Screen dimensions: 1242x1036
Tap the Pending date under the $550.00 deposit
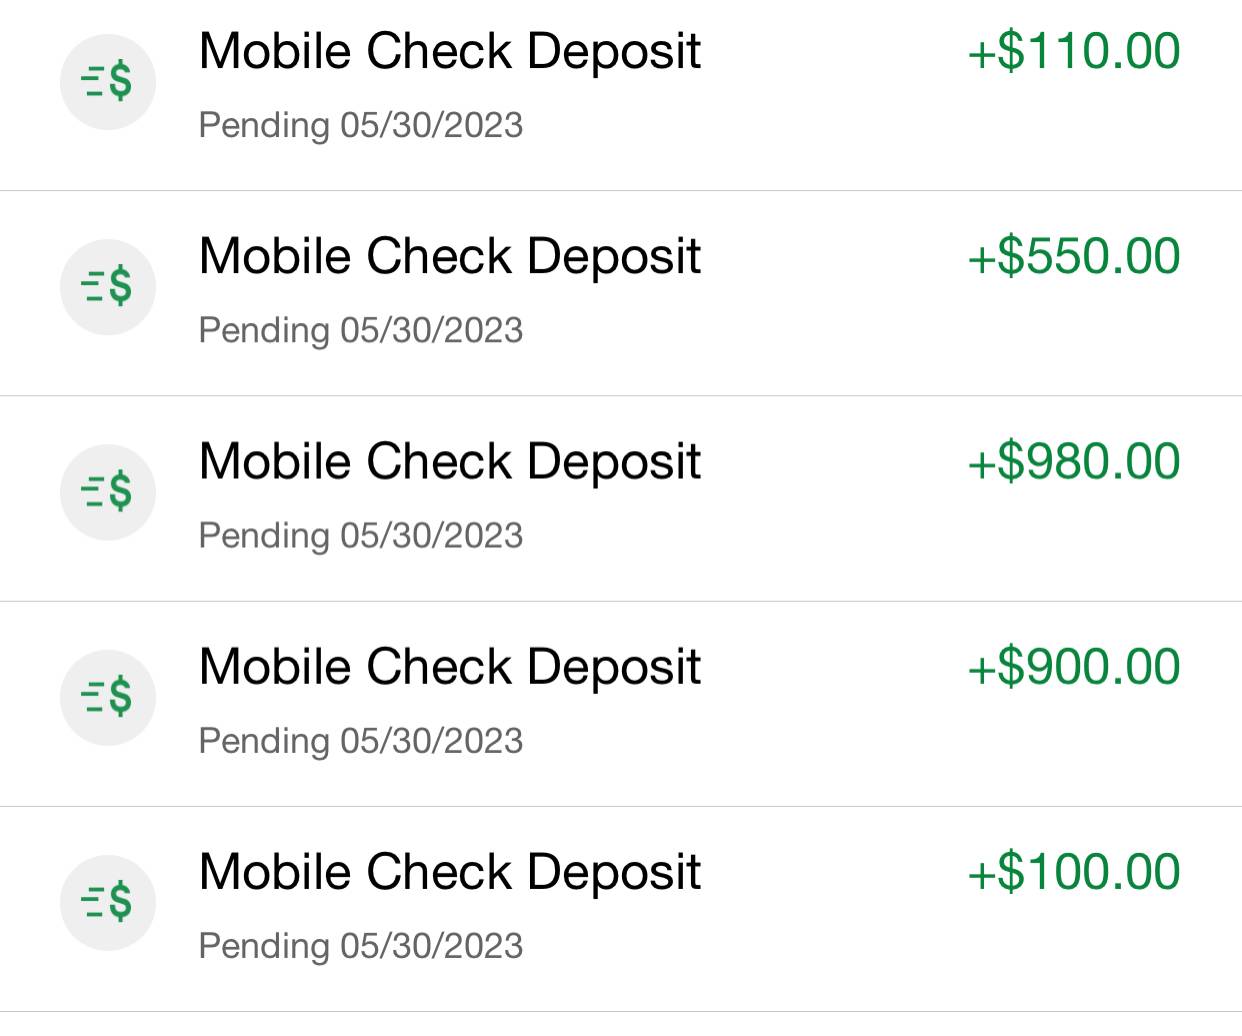(360, 331)
